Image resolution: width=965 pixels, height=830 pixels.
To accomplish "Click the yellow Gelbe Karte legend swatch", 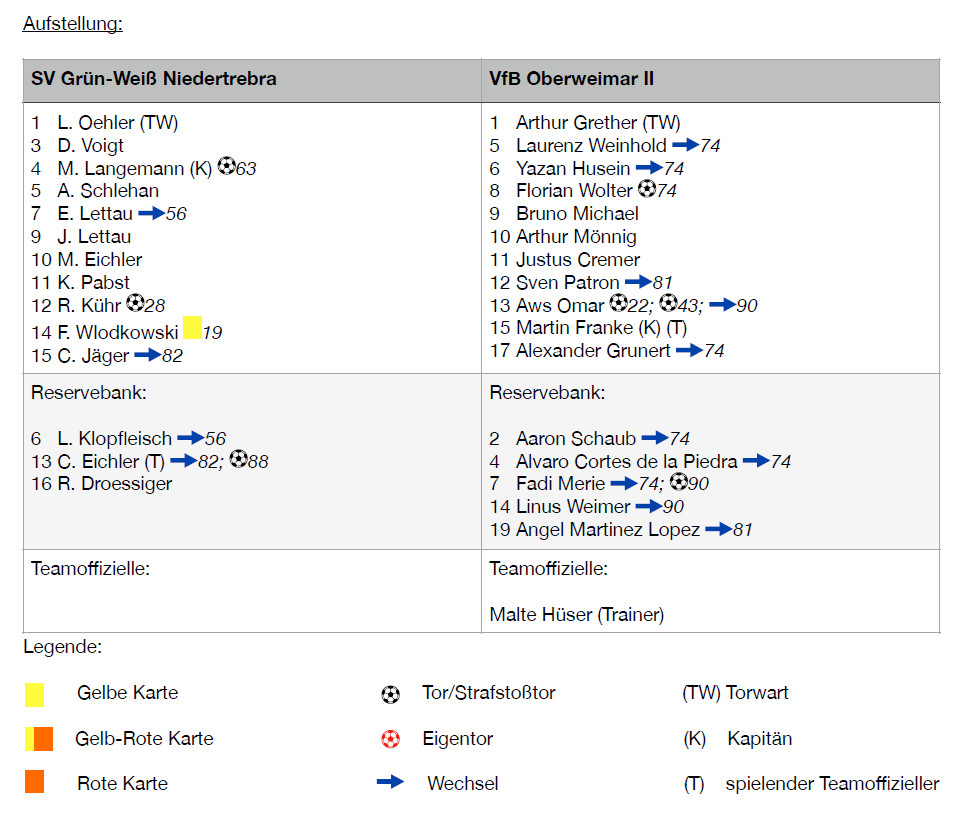I will [x=34, y=694].
